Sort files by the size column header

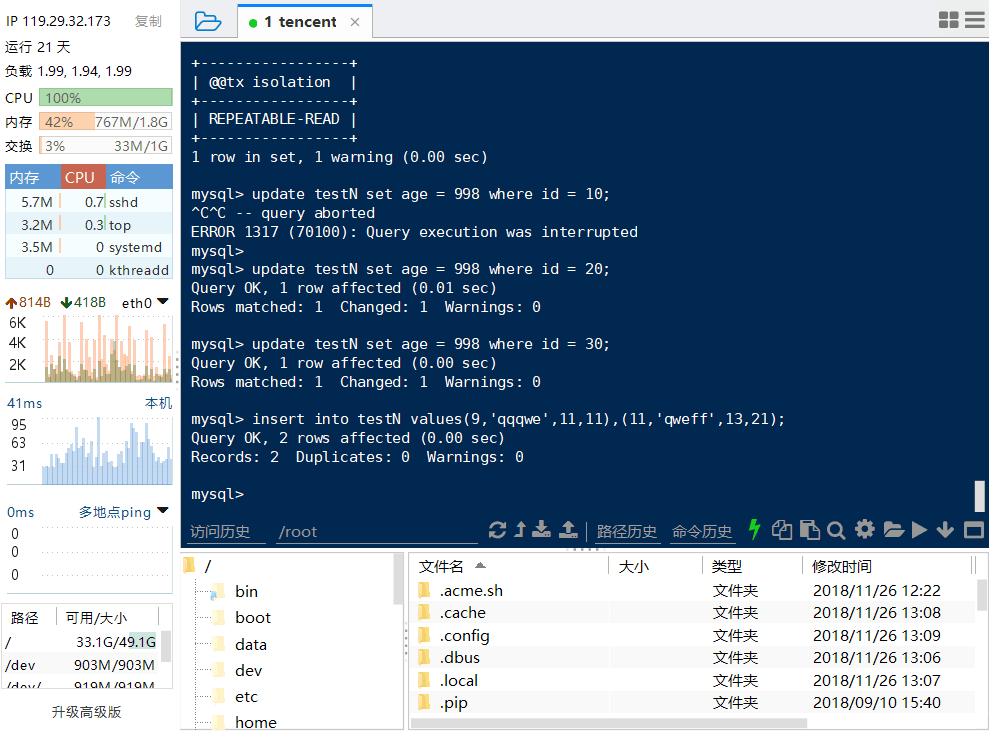point(655,566)
